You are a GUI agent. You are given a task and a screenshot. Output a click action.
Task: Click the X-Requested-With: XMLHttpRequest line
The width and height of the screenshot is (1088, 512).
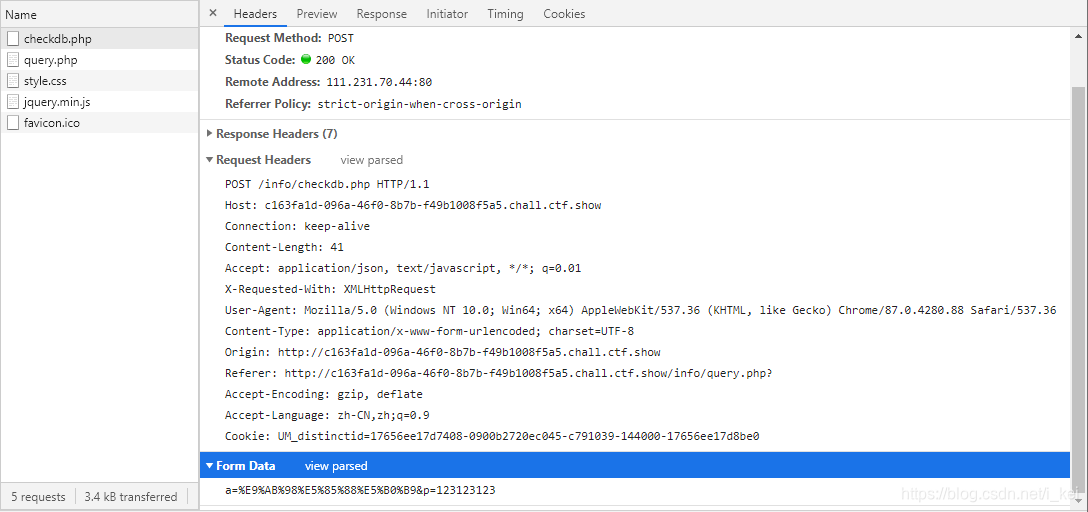[x=330, y=289]
